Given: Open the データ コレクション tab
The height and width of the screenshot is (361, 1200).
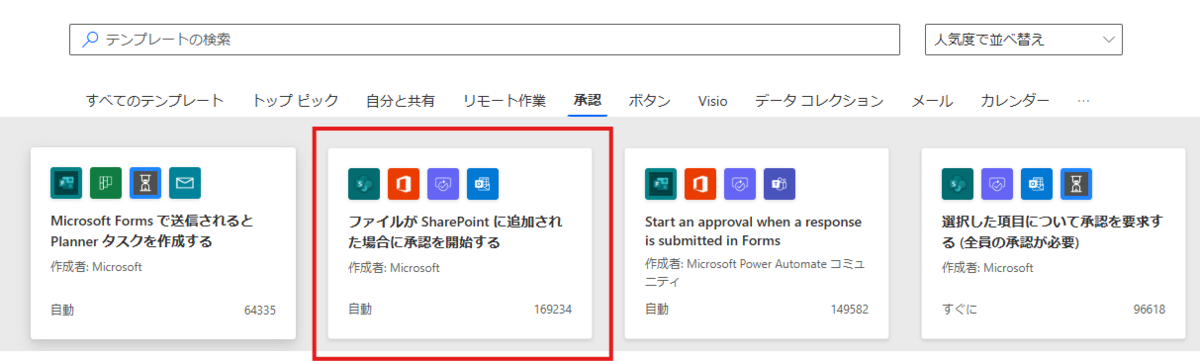Looking at the screenshot, I should pos(819,100).
